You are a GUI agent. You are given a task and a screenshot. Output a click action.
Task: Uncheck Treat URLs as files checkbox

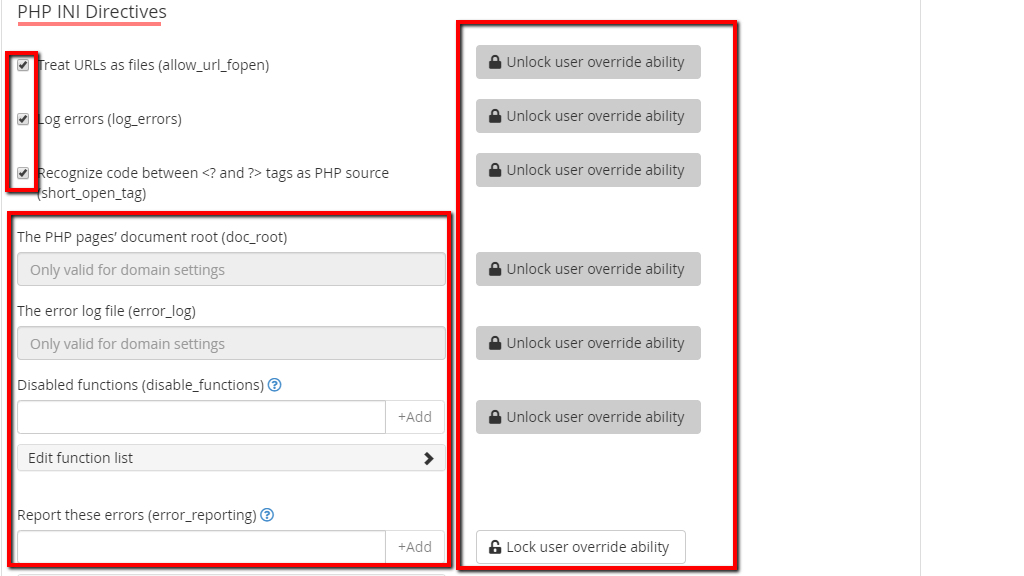(x=23, y=65)
